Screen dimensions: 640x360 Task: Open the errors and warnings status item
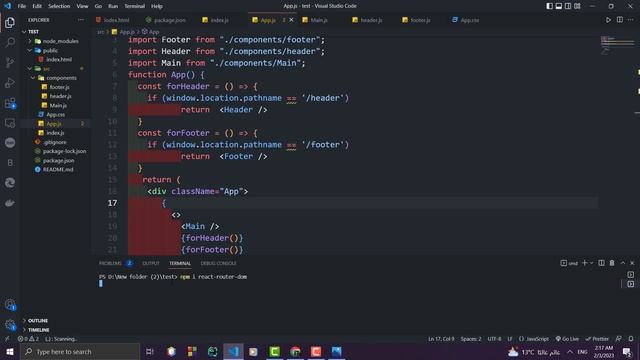coord(28,339)
